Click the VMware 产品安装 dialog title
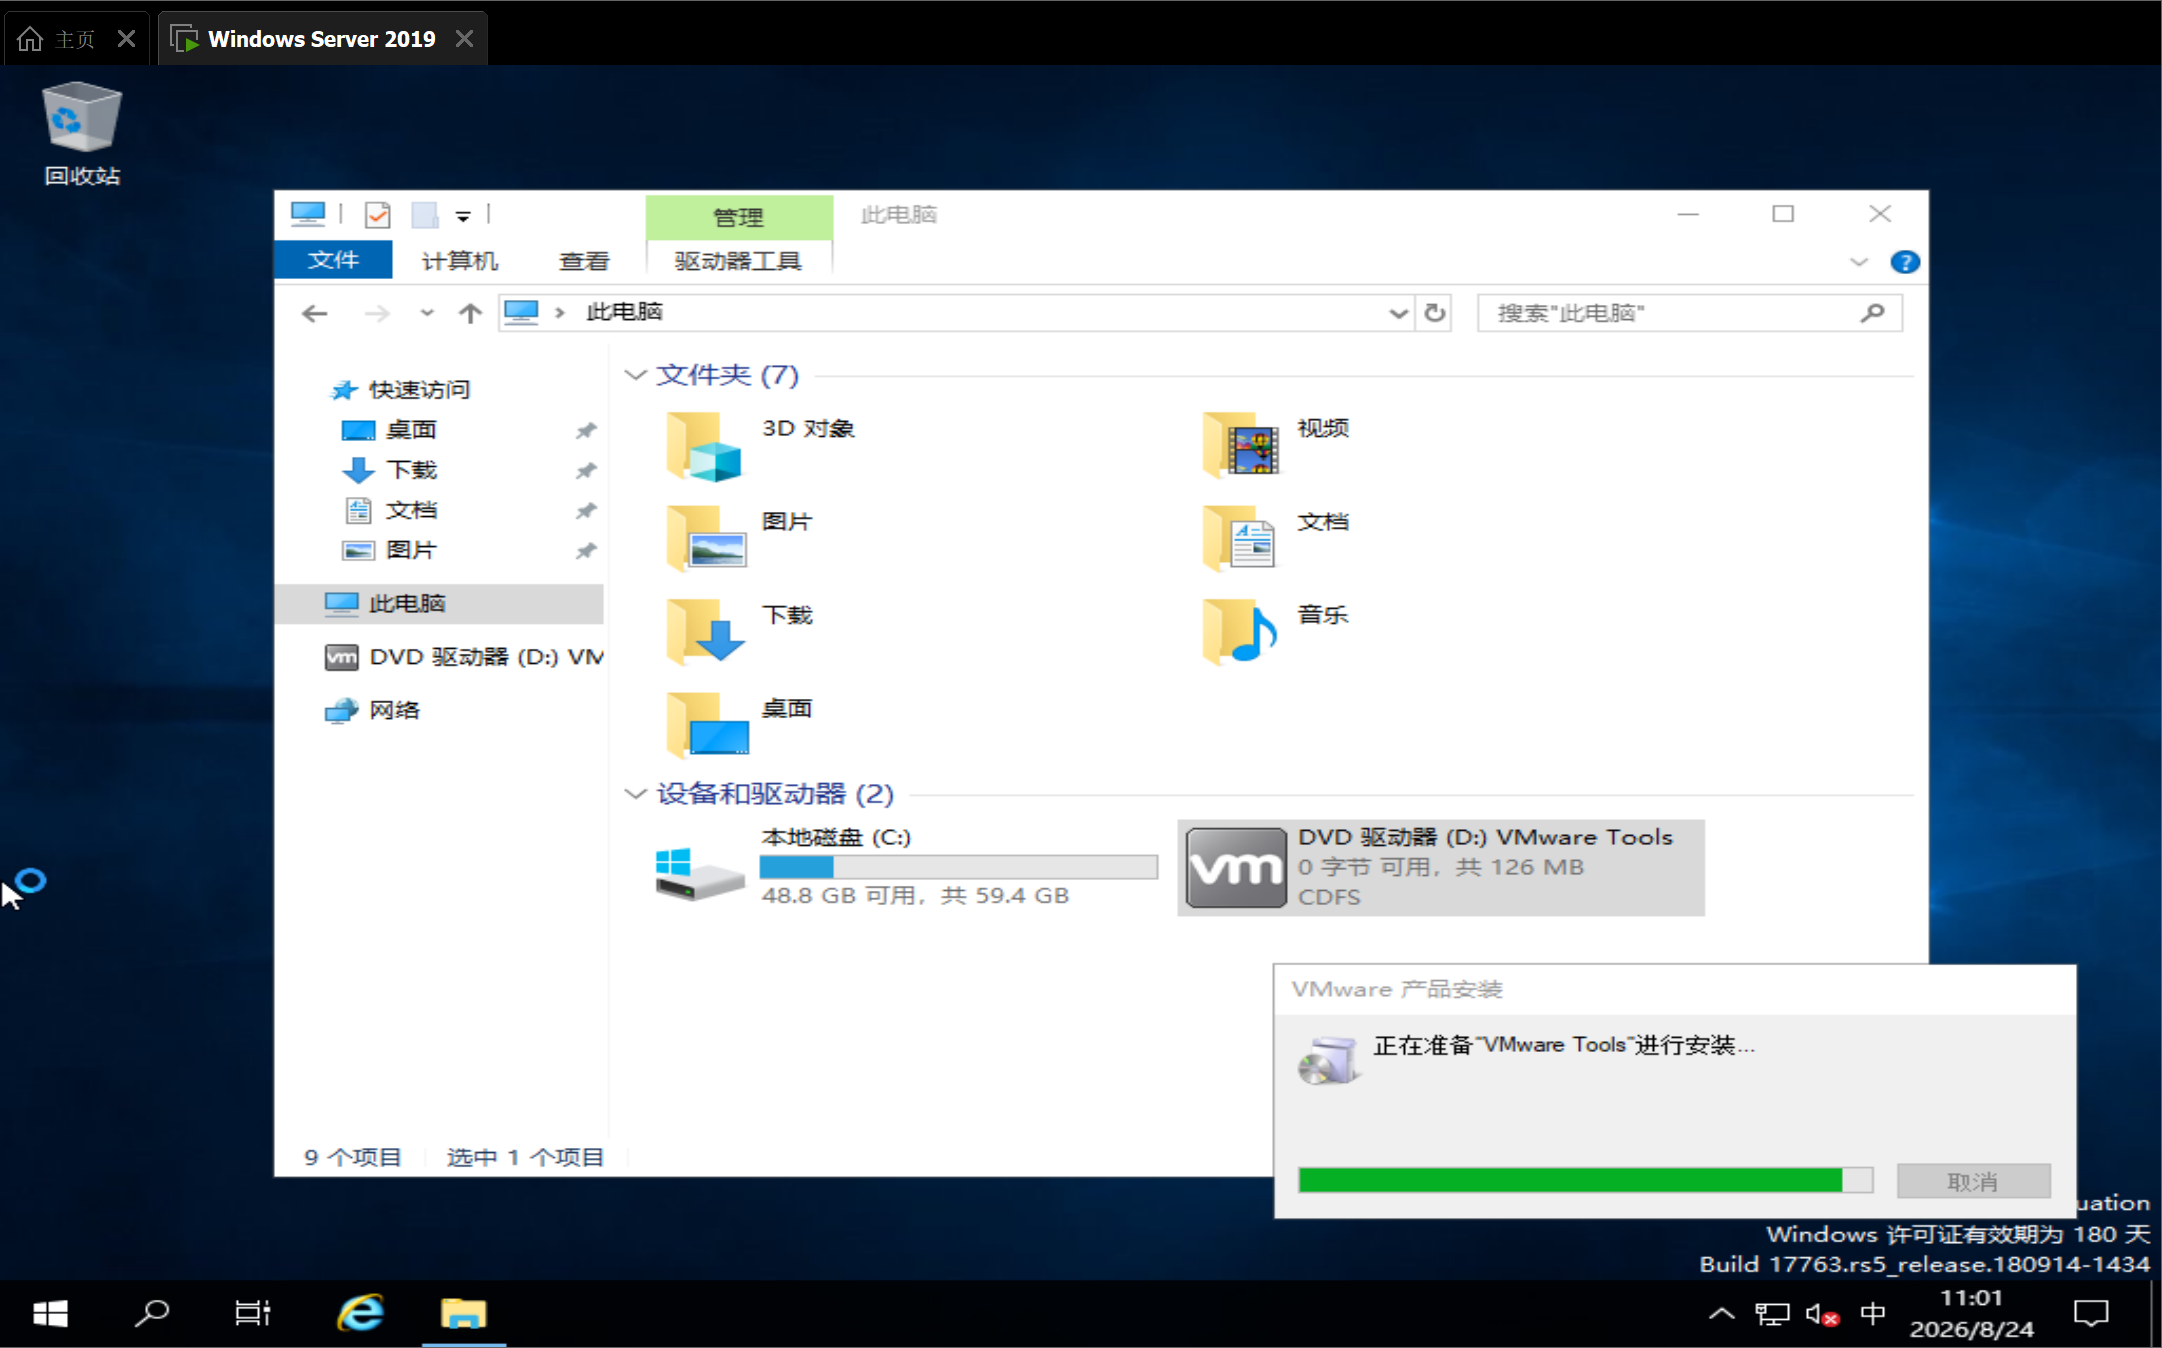The height and width of the screenshot is (1348, 2162). [1396, 989]
